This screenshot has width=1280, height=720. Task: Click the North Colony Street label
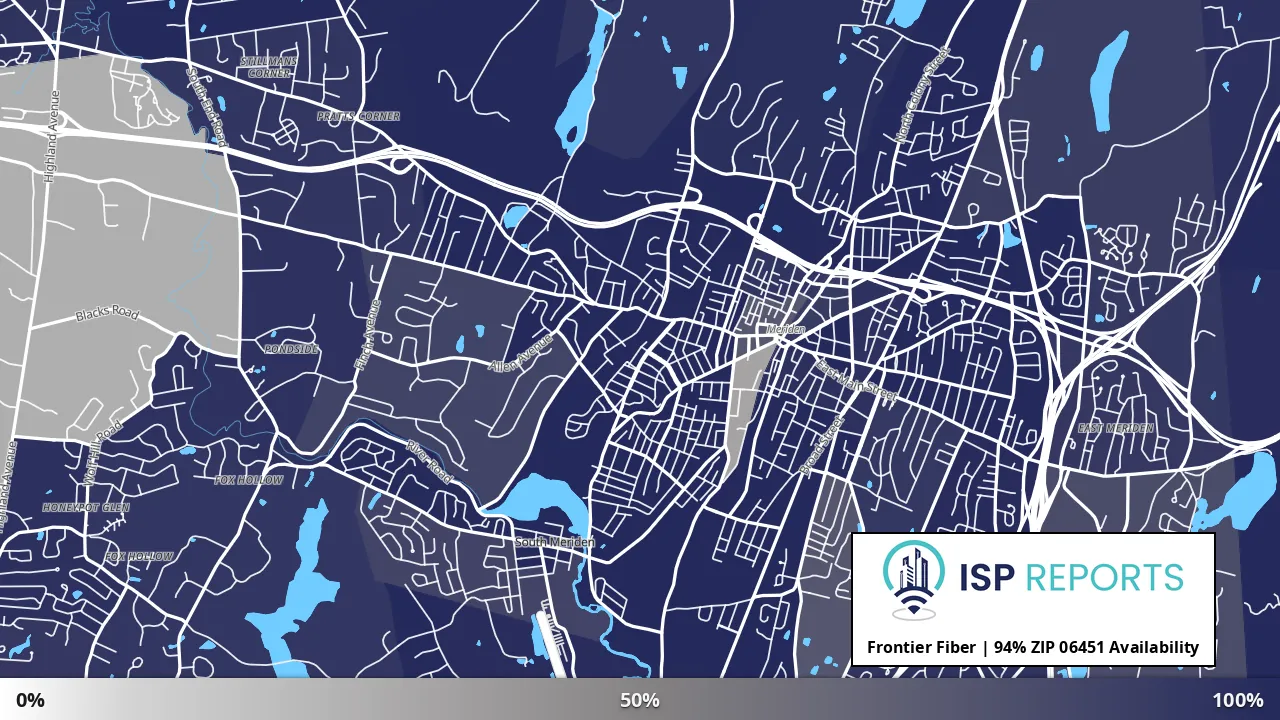(922, 97)
